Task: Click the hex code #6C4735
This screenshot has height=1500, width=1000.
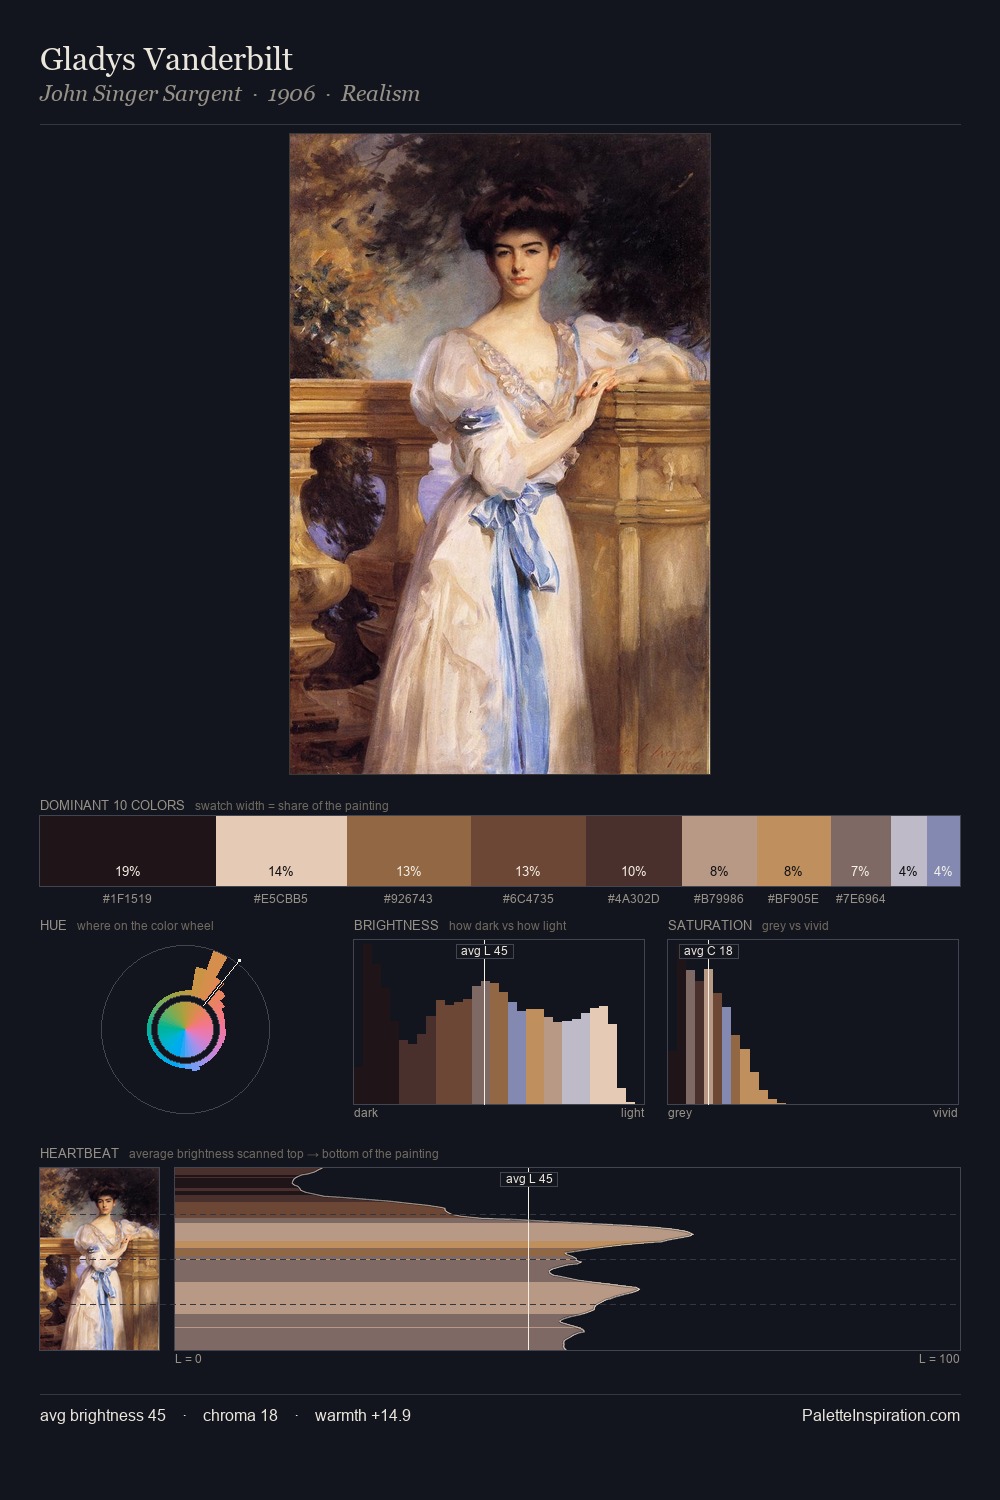Action: (x=528, y=899)
